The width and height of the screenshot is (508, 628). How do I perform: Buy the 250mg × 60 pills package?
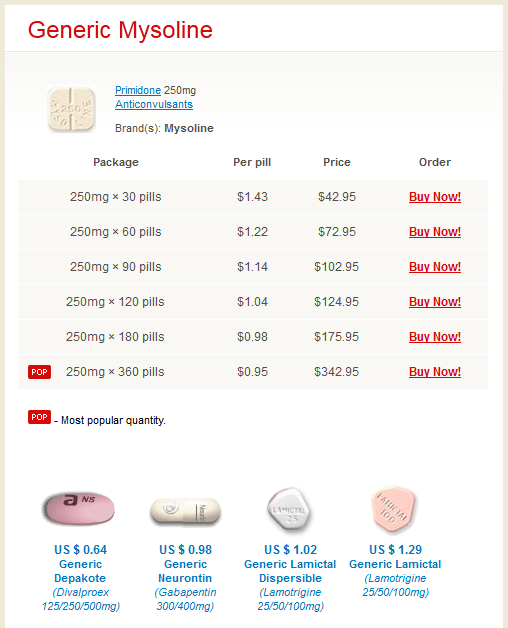(435, 231)
